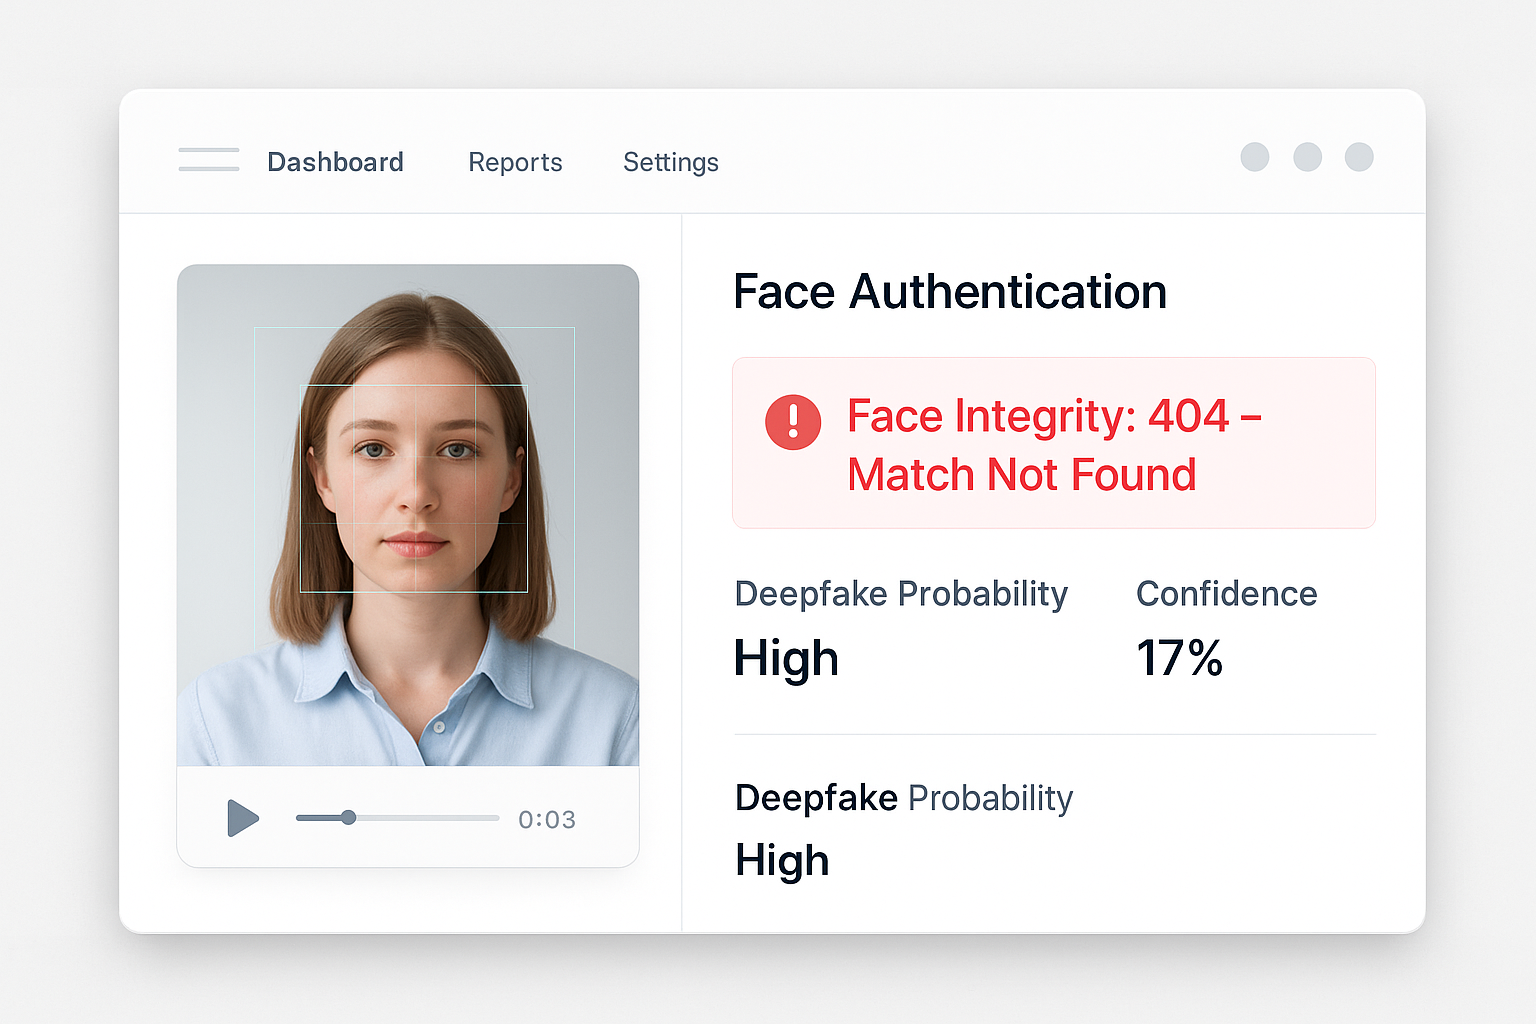The height and width of the screenshot is (1024, 1536).
Task: Open the hamburger menu icon
Action: coord(208,160)
